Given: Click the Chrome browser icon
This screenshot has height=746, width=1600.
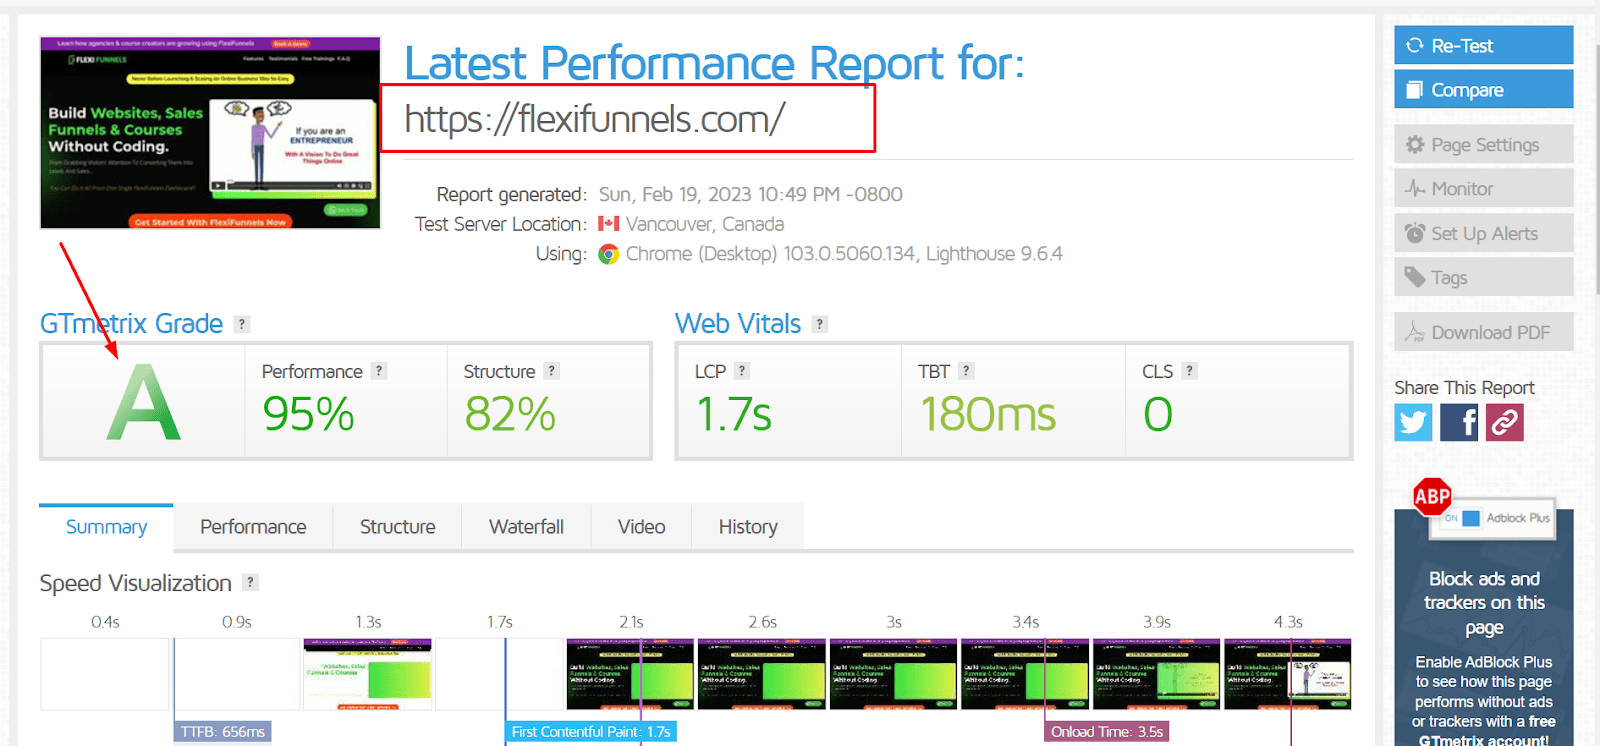Looking at the screenshot, I should pyautogui.click(x=608, y=254).
